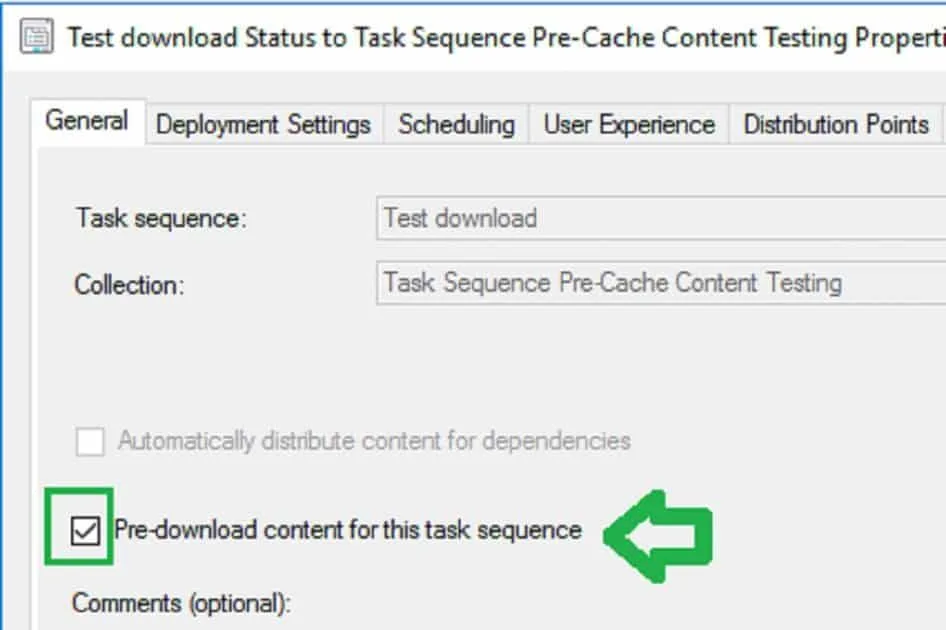Click the Task sequence label
The width and height of the screenshot is (946, 630).
coord(161,219)
